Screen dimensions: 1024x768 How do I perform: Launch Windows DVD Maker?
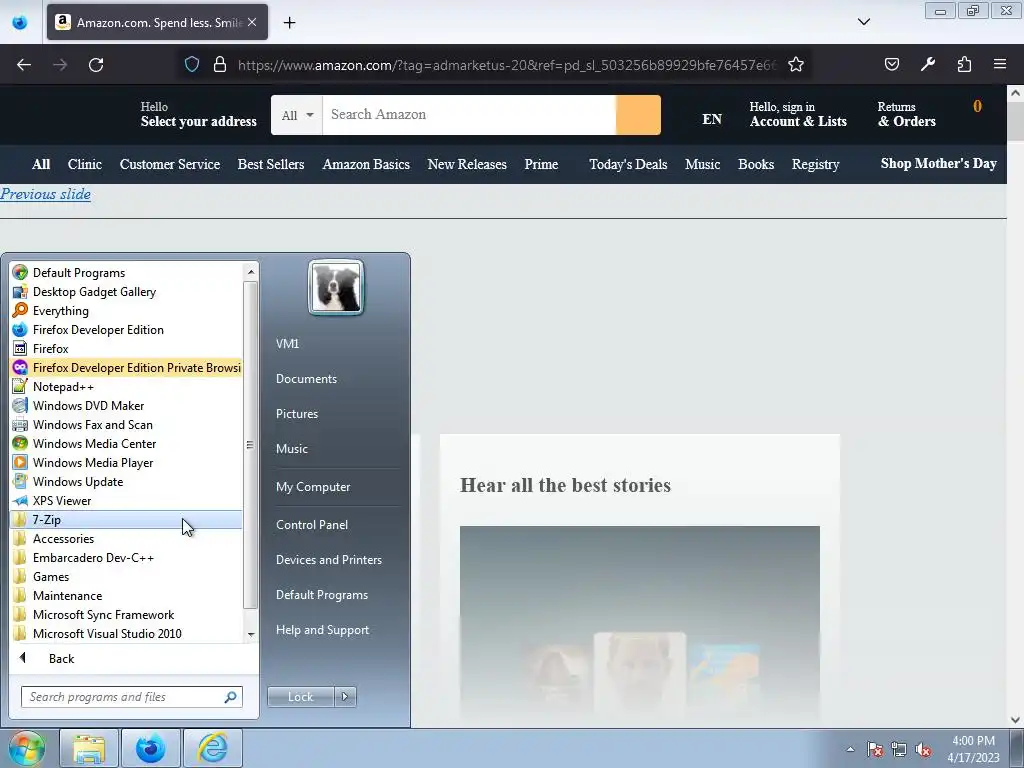click(x=126, y=405)
